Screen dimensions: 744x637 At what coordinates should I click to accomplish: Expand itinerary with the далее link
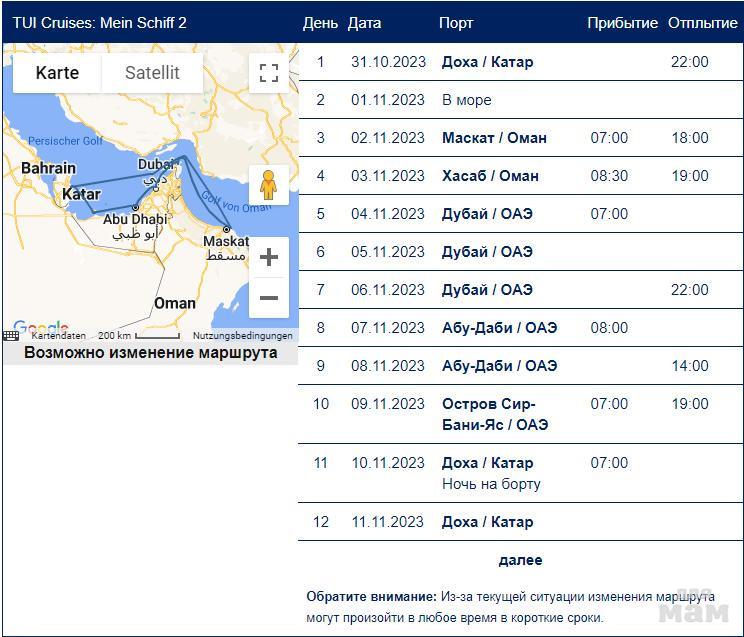(x=520, y=560)
